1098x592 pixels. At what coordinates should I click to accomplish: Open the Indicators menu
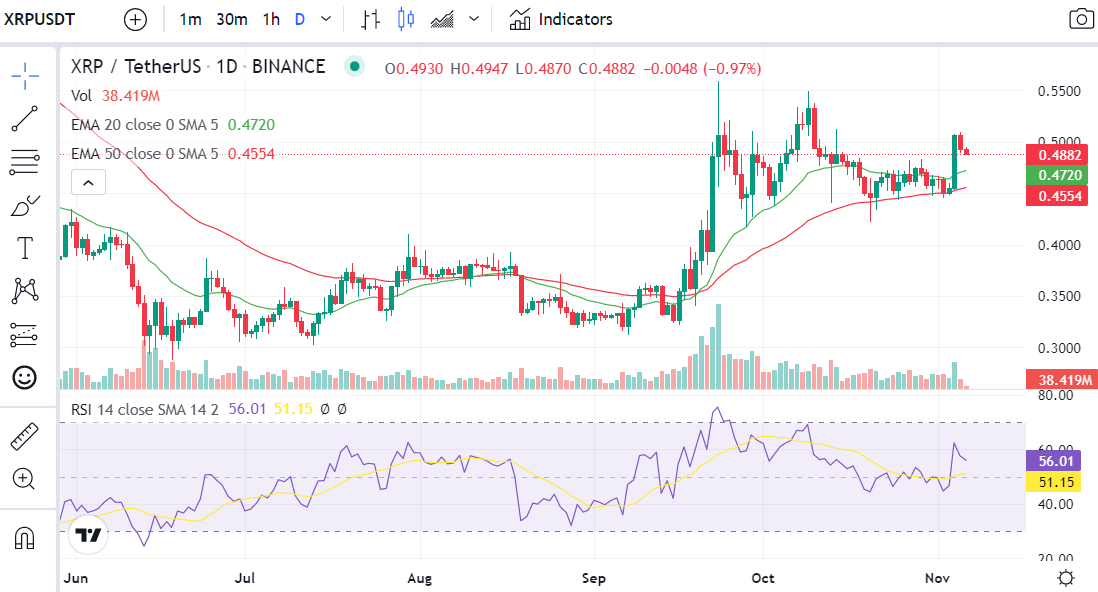pyautogui.click(x=560, y=20)
